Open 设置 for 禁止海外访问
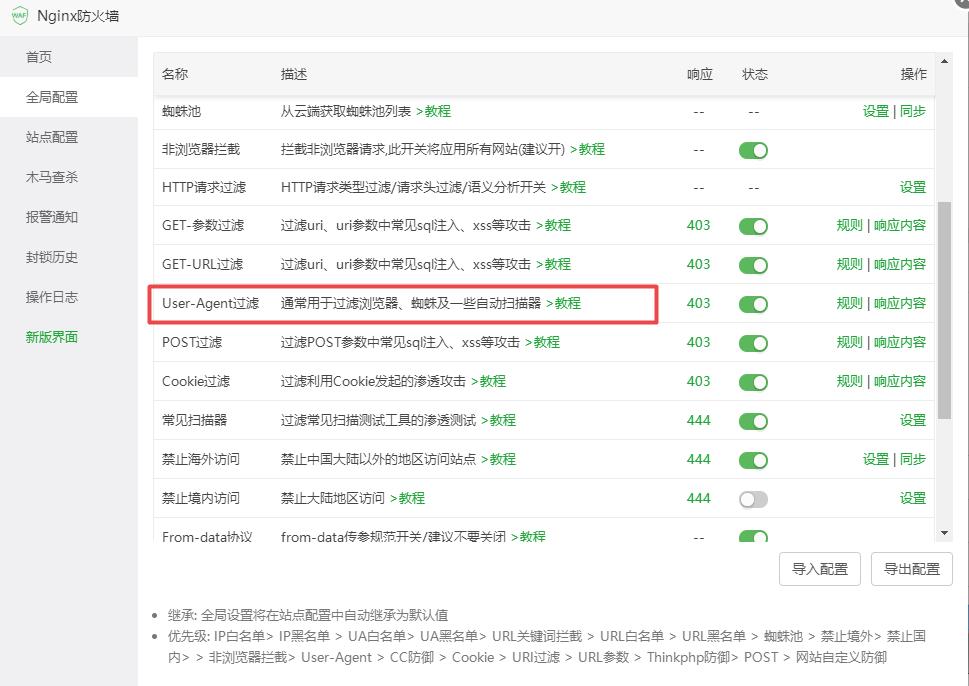969x686 pixels. [x=876, y=459]
